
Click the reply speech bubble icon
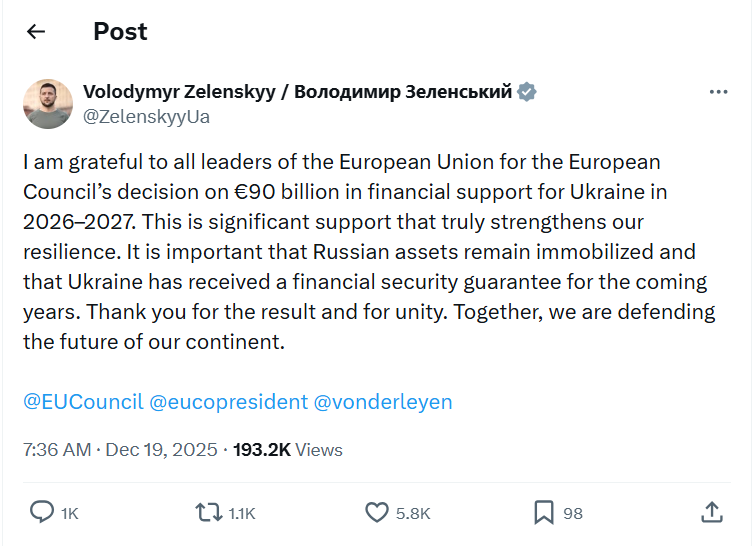[x=42, y=512]
